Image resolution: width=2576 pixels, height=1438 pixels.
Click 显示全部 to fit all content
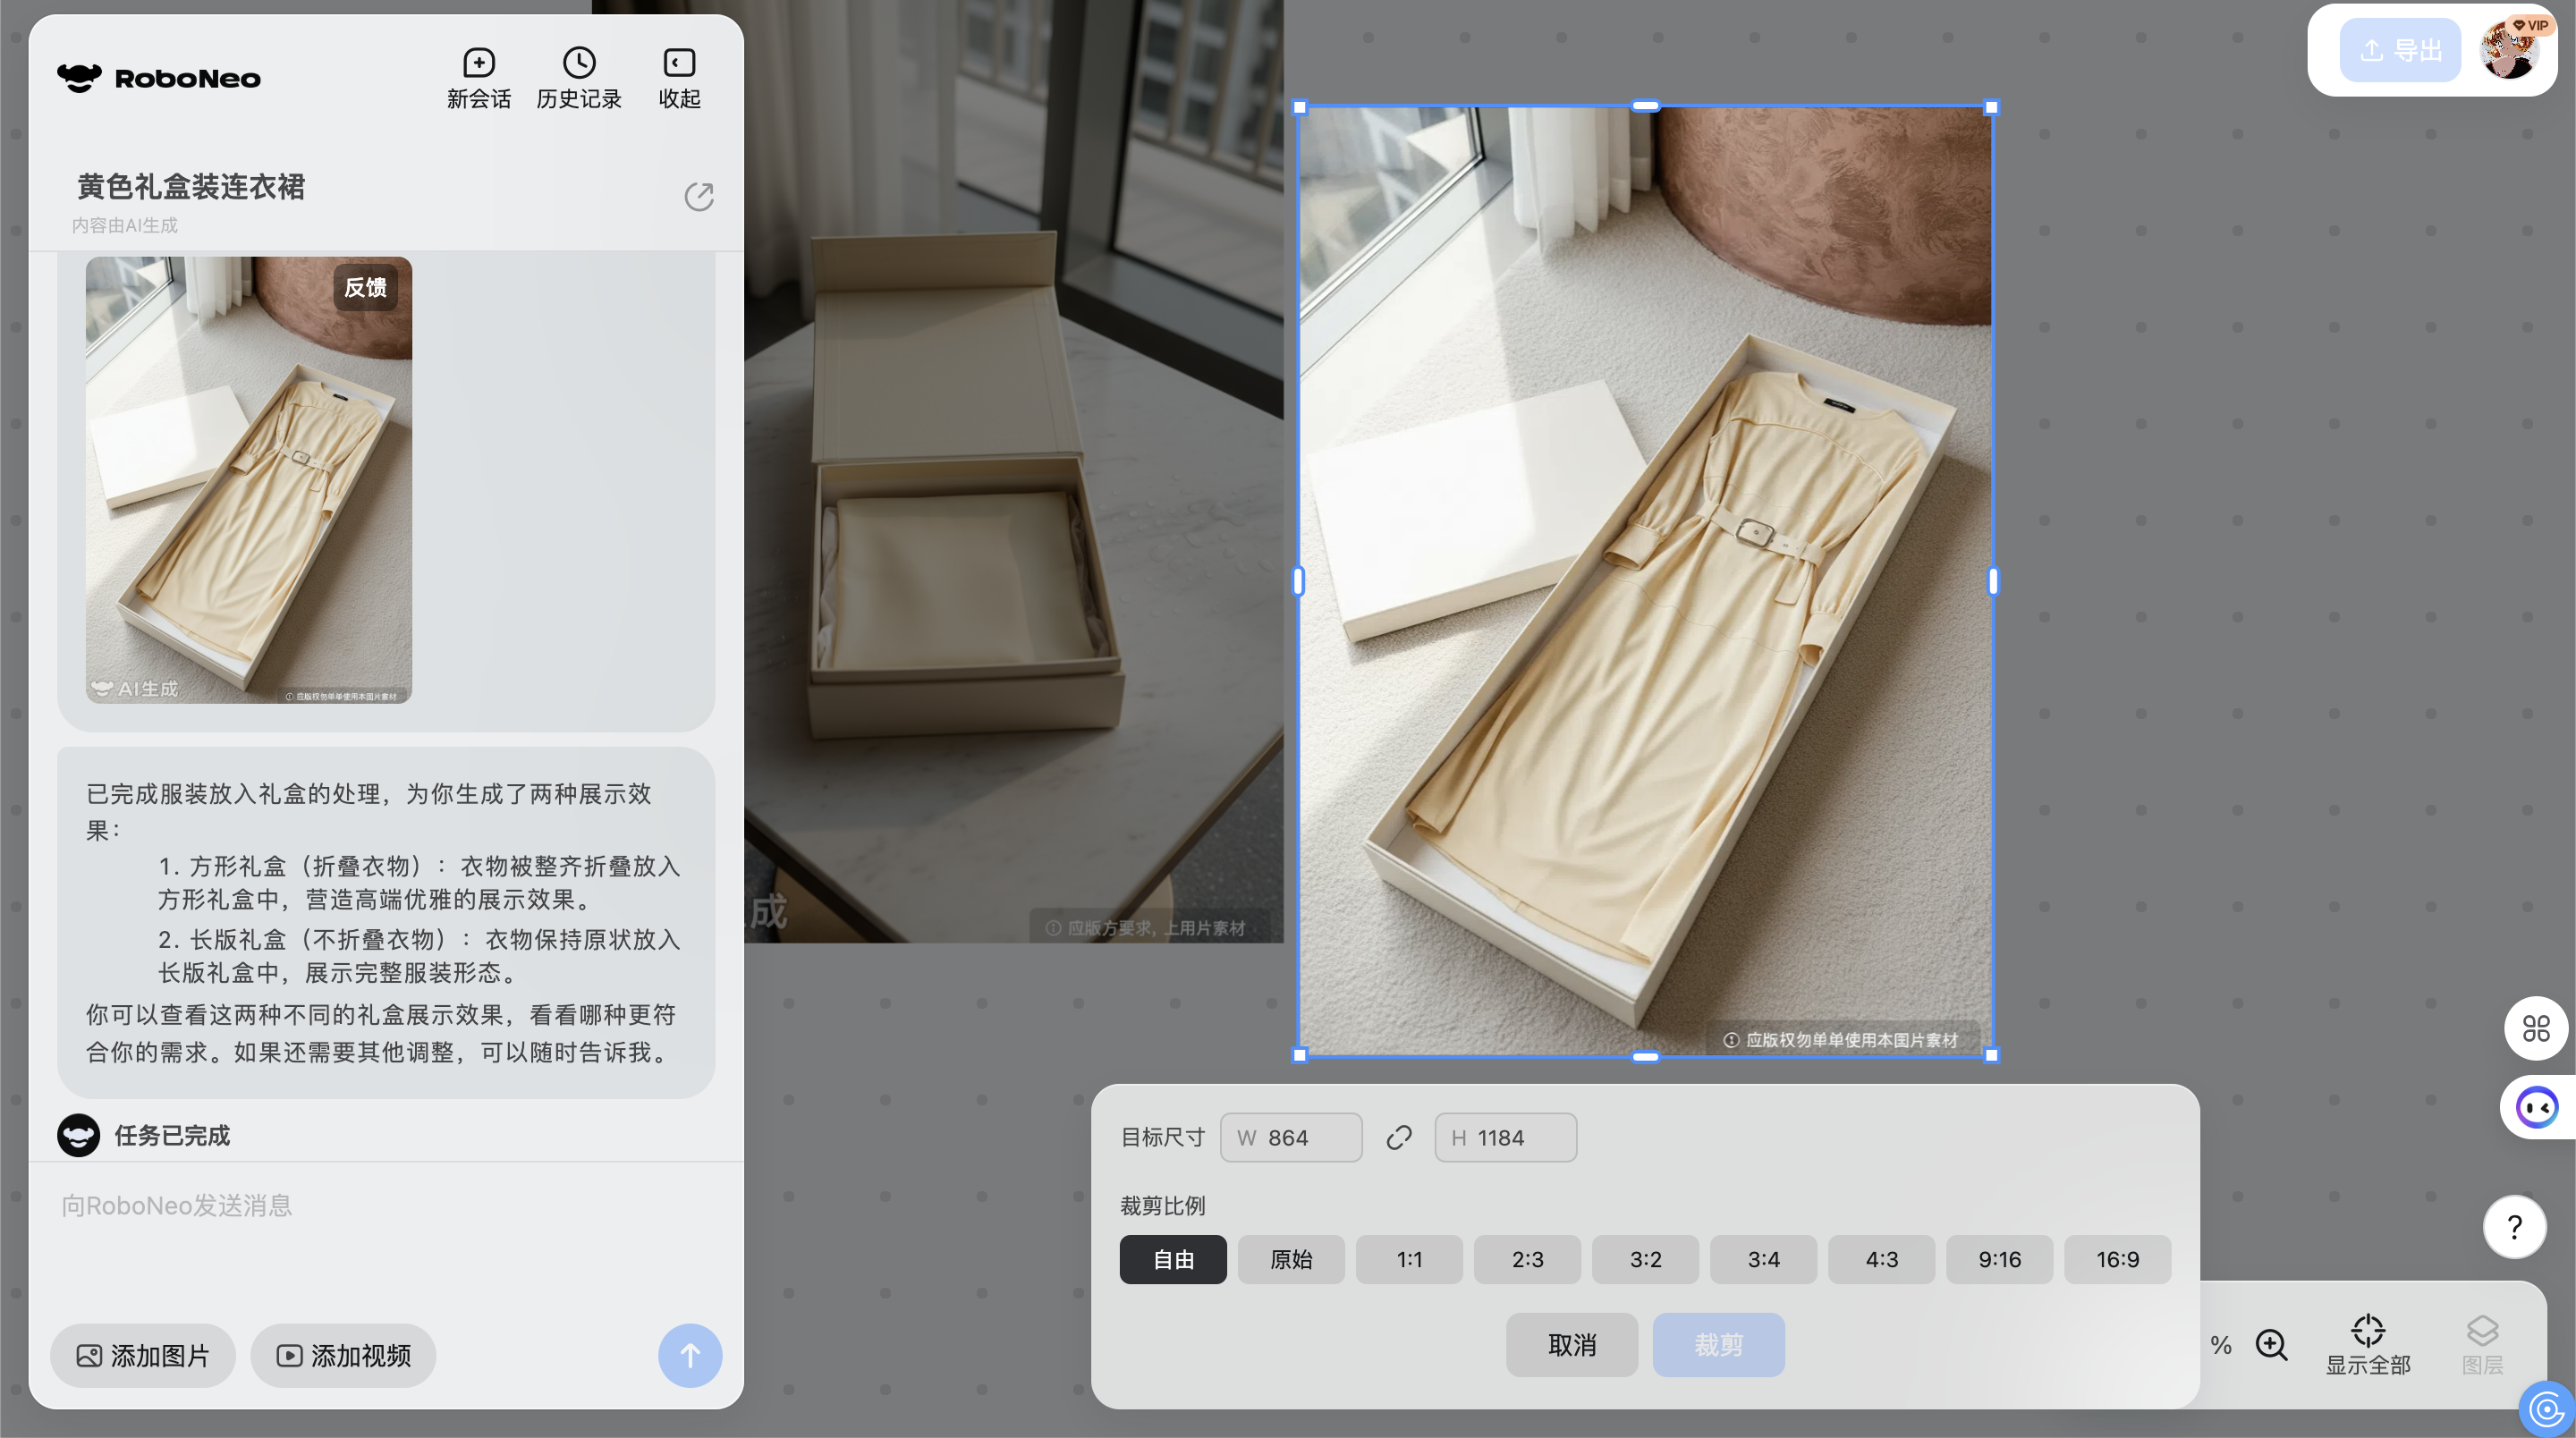point(2367,1345)
